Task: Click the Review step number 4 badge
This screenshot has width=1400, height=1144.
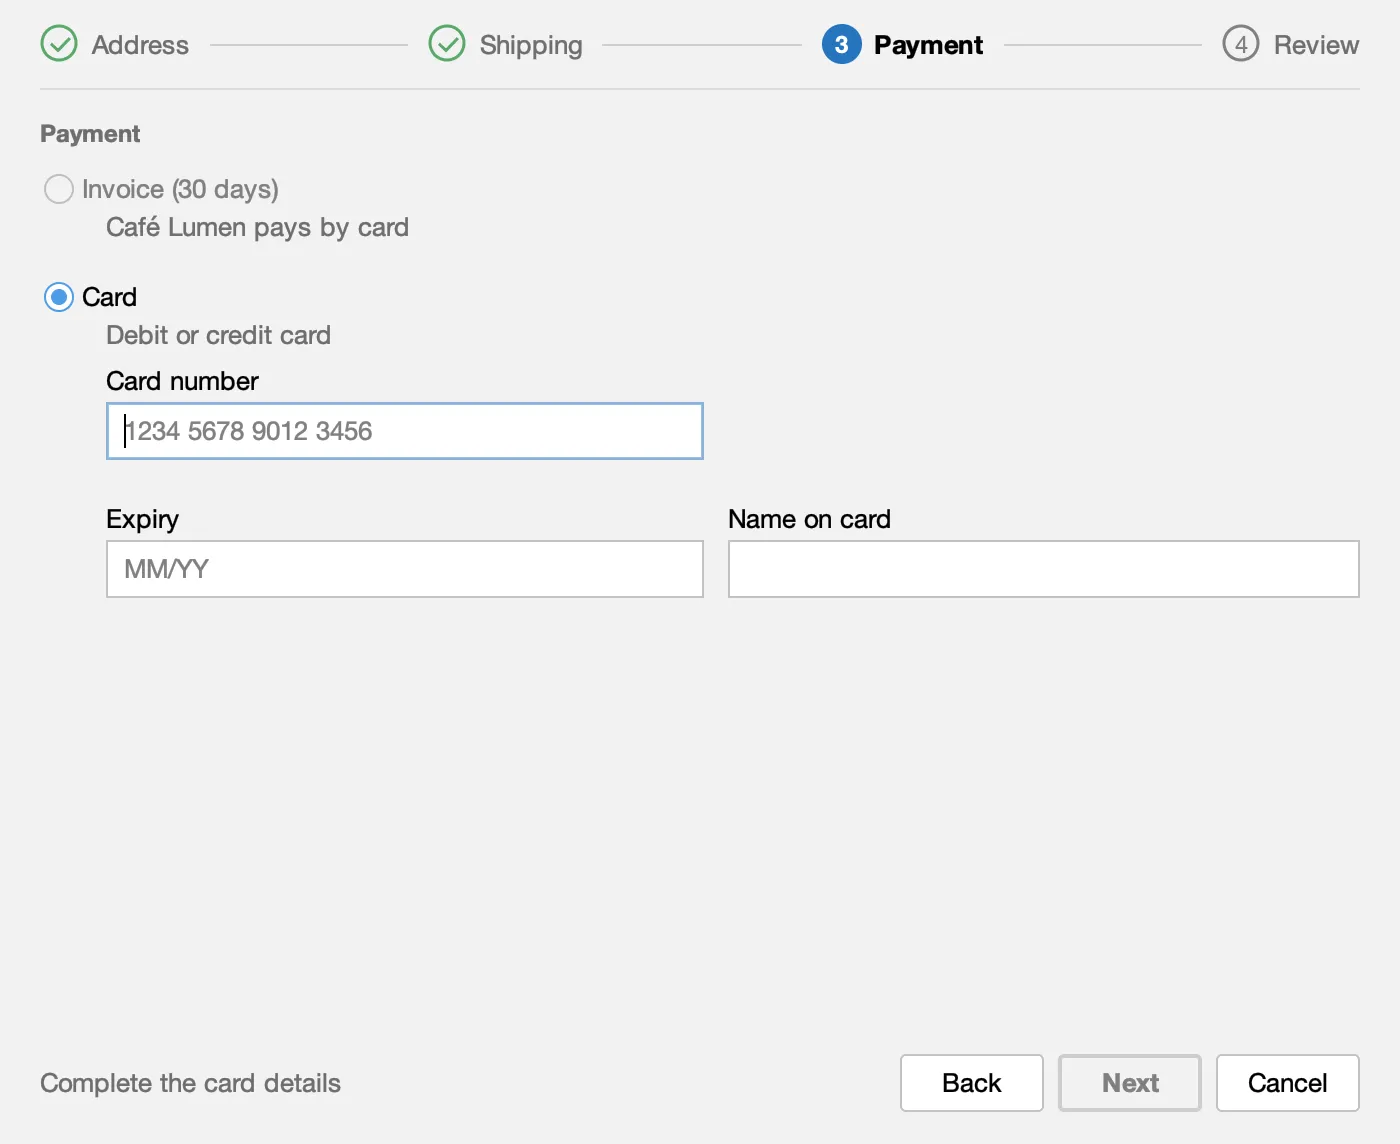Action: coord(1241,44)
